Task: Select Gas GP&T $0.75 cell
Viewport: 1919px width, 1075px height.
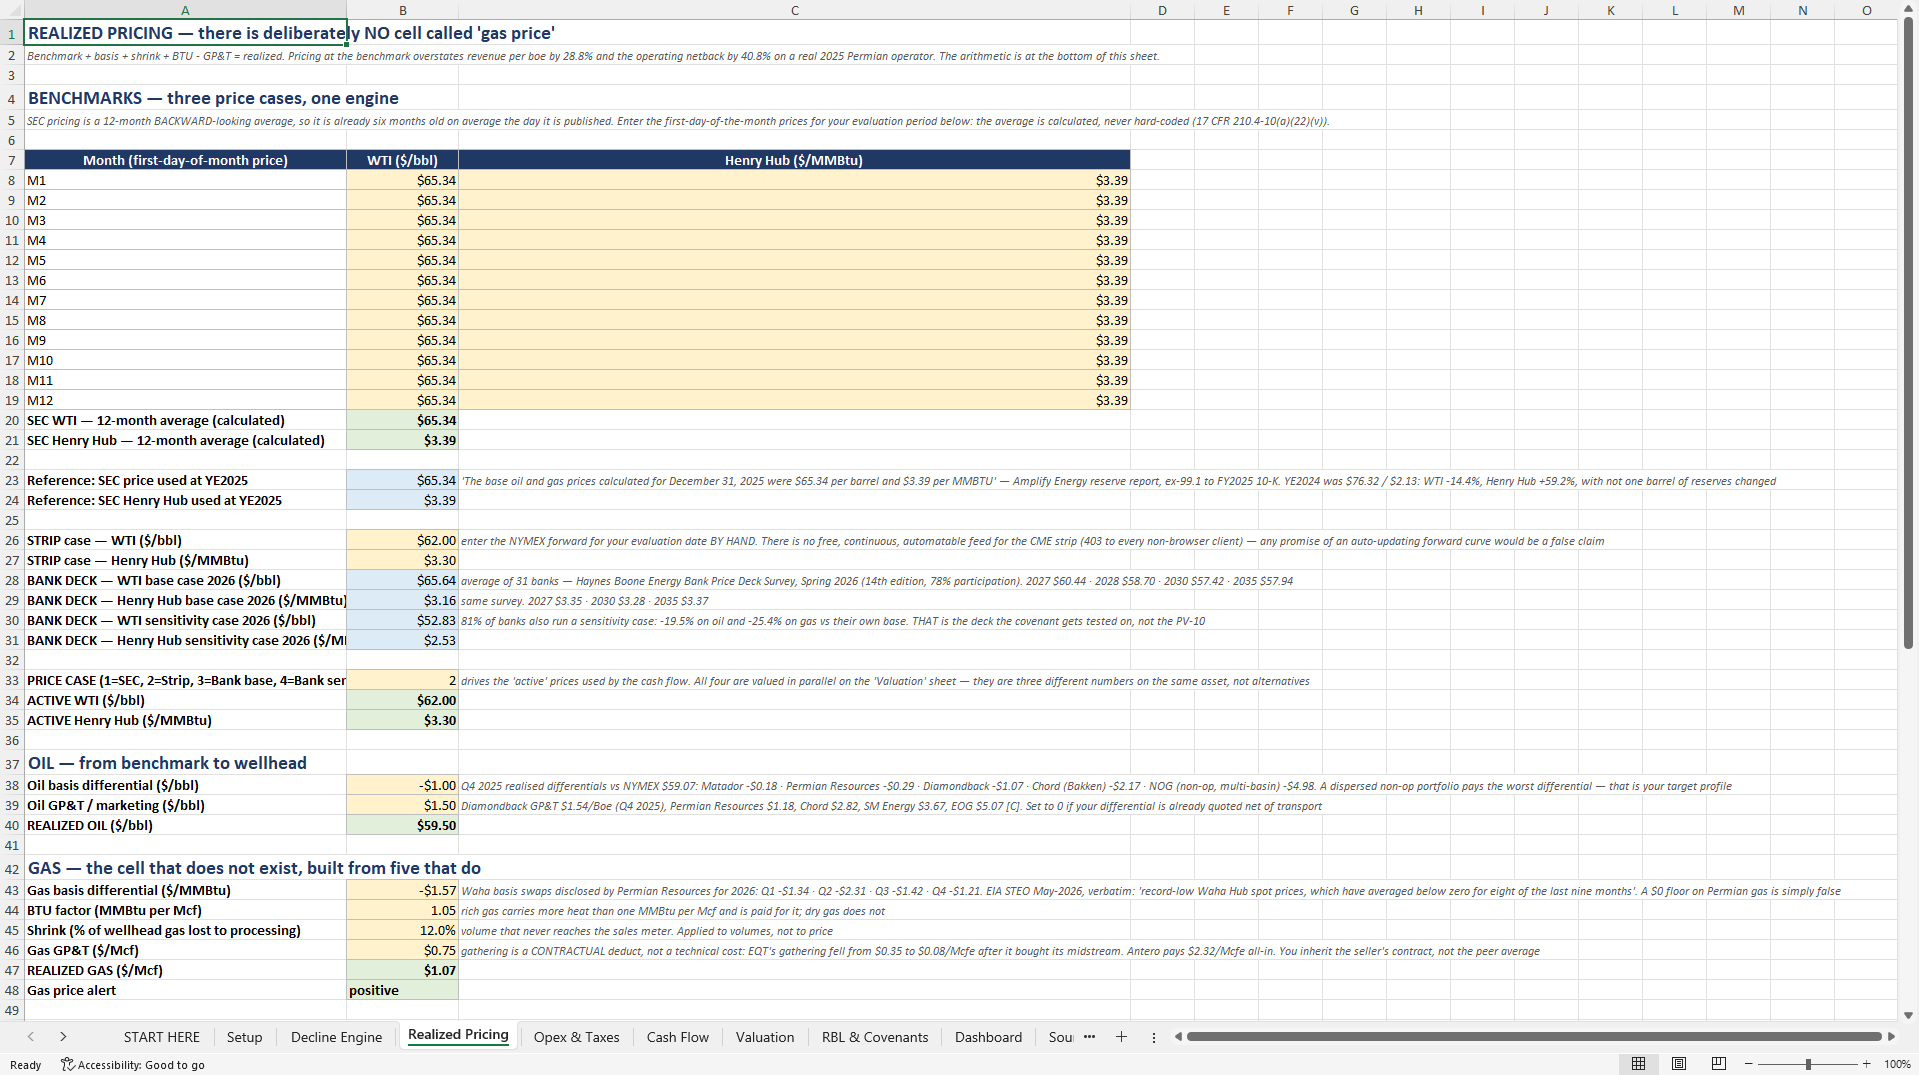Action: [x=402, y=950]
